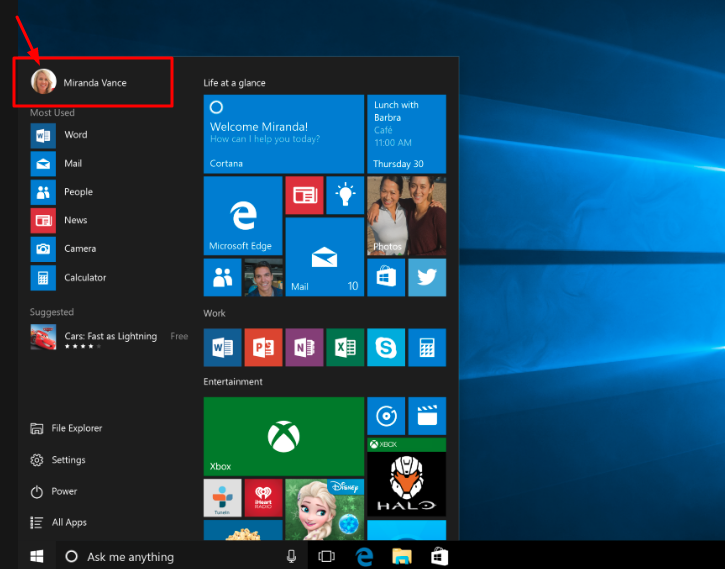Click the microphone icon in search box
The image size is (725, 569).
tap(291, 557)
